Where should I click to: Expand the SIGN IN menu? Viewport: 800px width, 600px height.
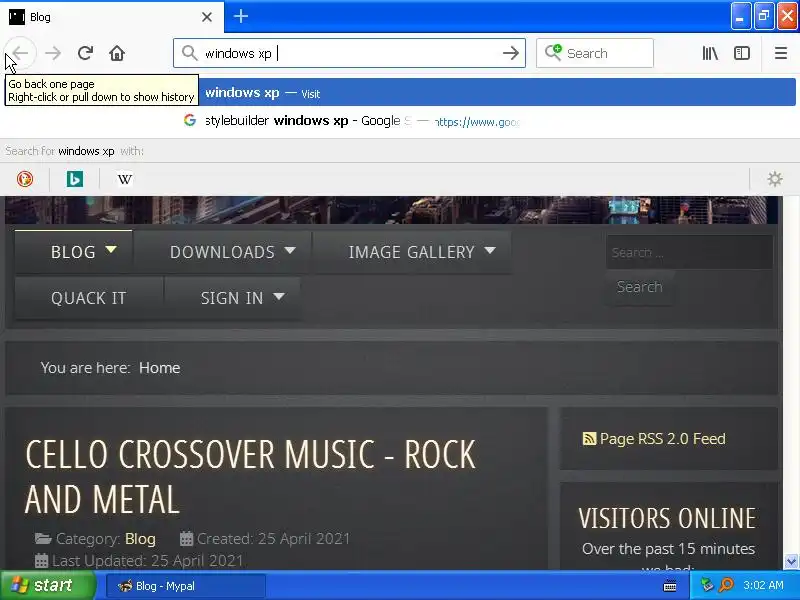232,298
